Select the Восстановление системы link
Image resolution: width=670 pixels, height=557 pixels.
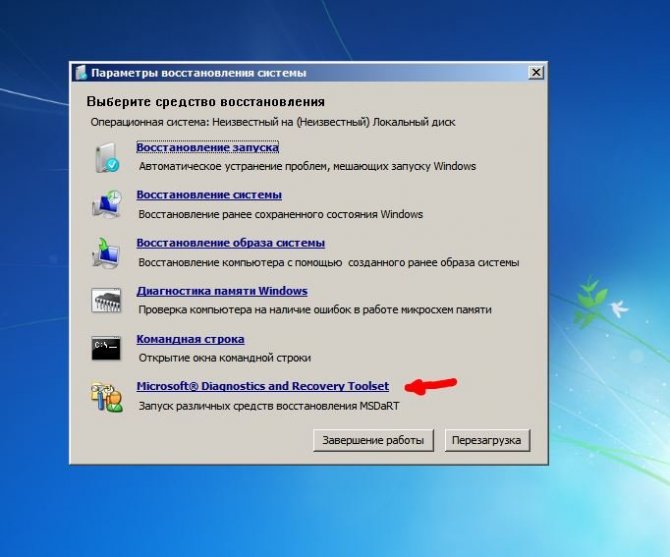pos(209,195)
